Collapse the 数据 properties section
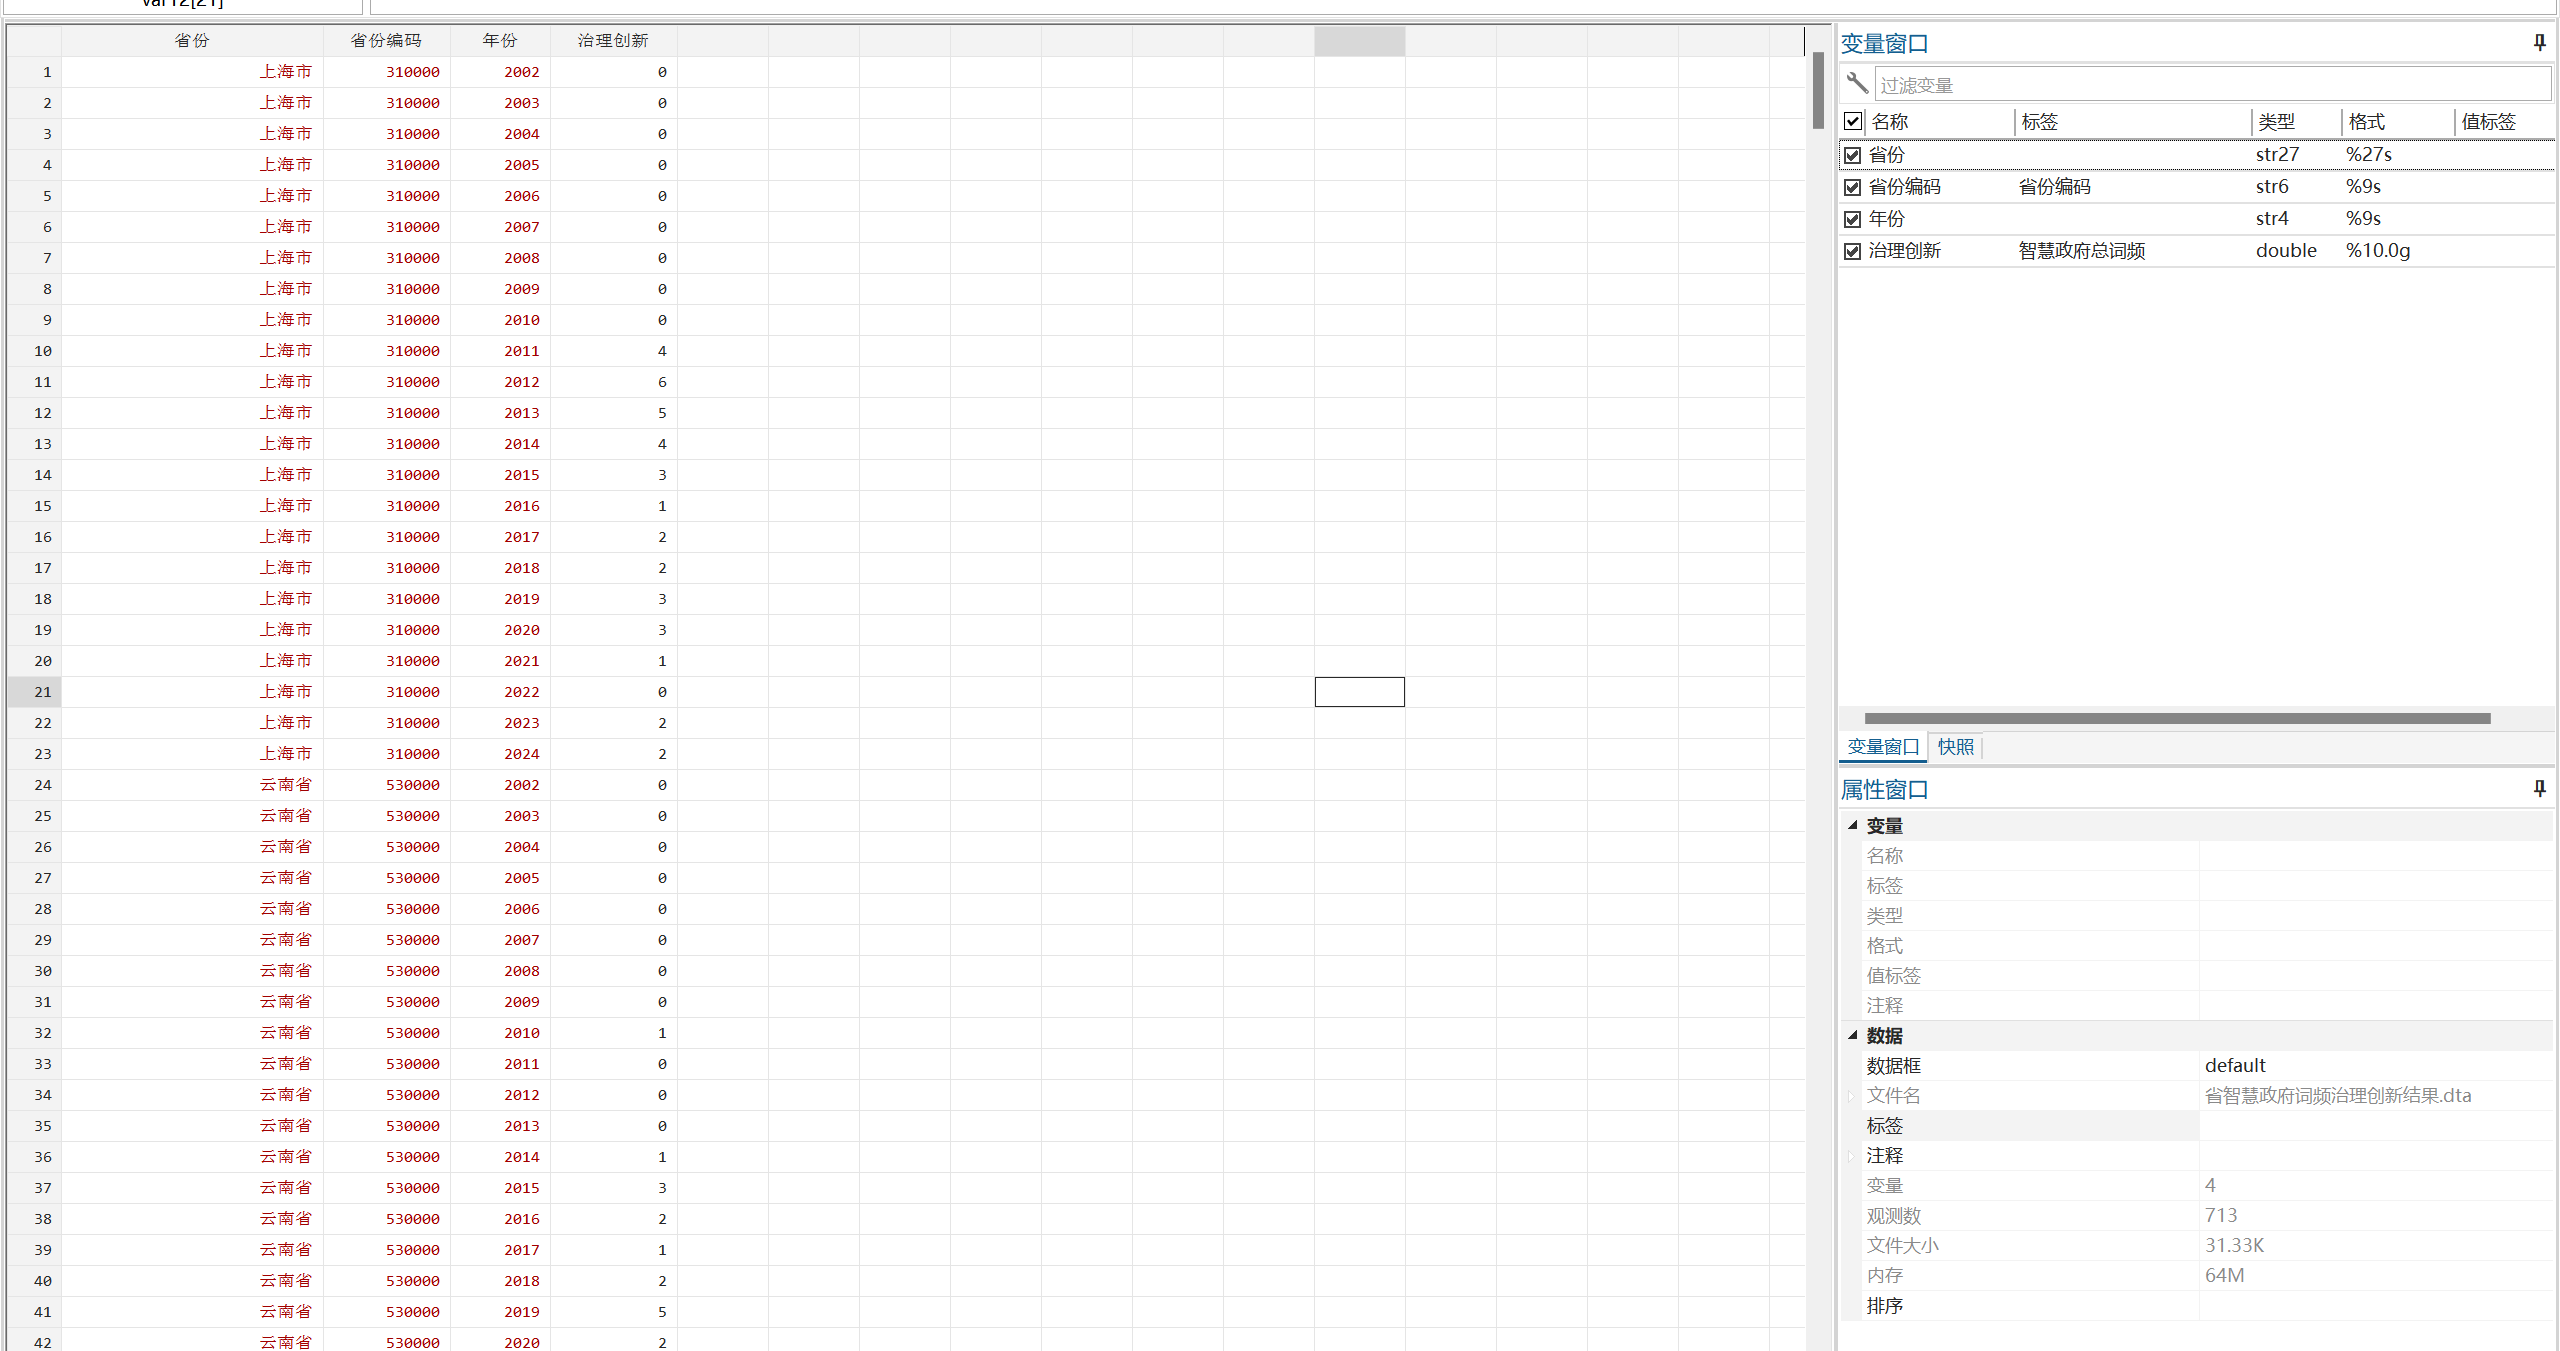This screenshot has width=2560, height=1351. 1852,1035
